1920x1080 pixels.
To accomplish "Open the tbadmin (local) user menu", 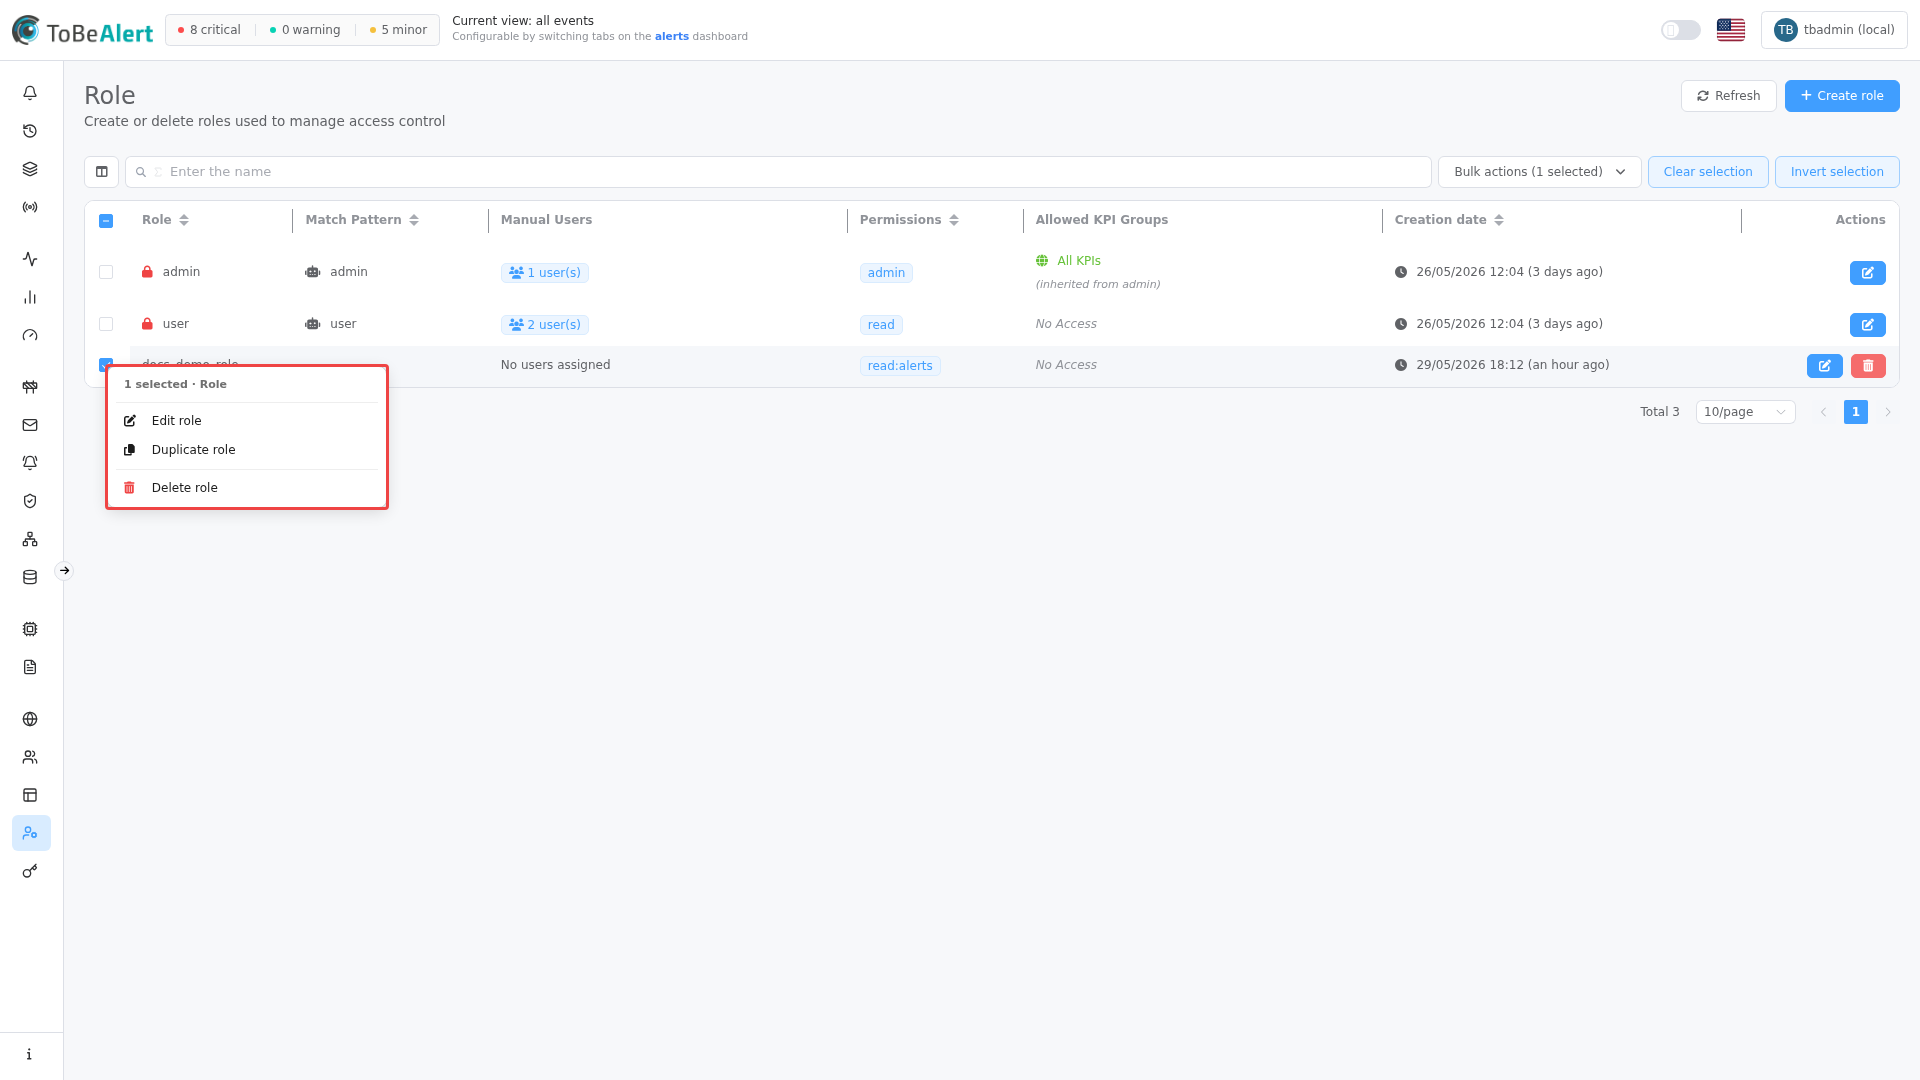I will tap(1834, 30).
